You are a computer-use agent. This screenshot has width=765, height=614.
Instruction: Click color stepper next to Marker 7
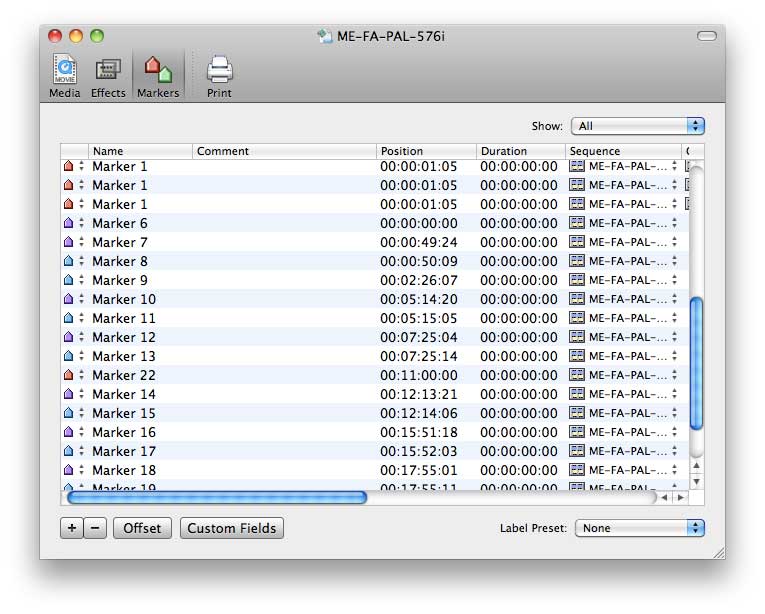tap(81, 242)
